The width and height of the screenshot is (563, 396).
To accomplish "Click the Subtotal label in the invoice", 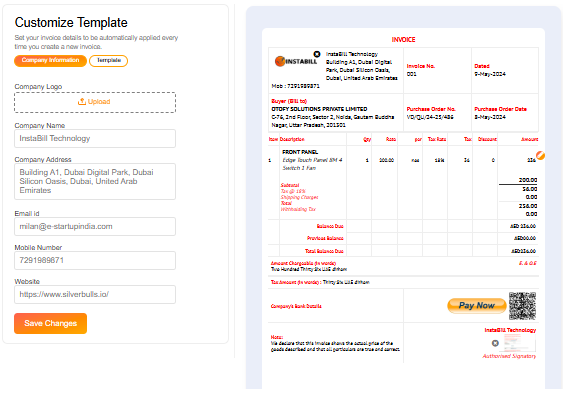I will click(x=290, y=185).
